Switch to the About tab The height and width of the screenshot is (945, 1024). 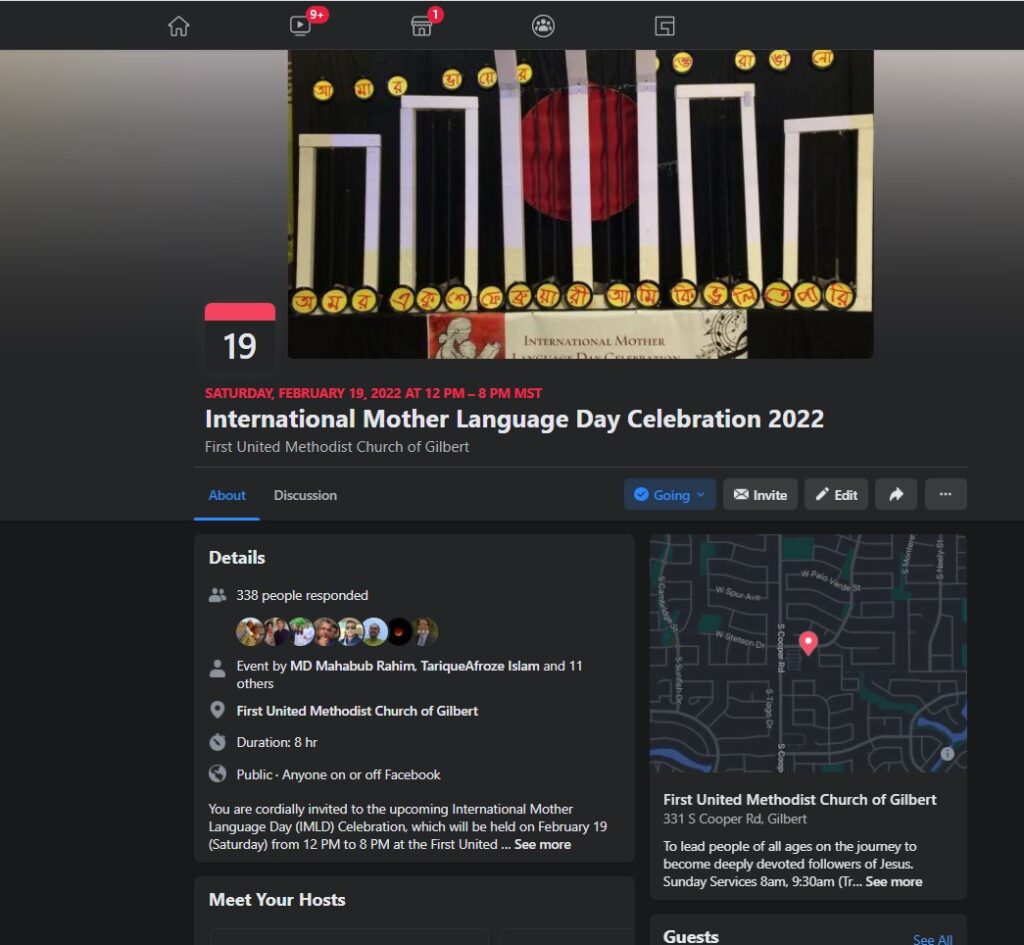[227, 495]
